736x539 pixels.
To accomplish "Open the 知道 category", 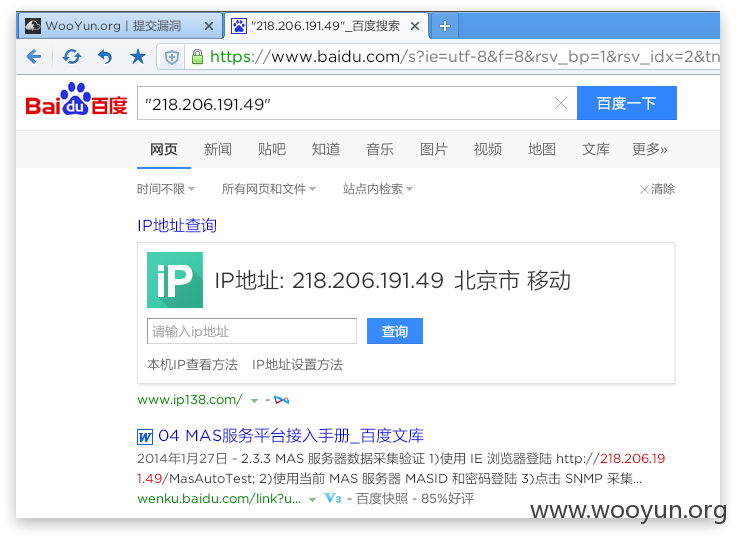I will point(326,149).
